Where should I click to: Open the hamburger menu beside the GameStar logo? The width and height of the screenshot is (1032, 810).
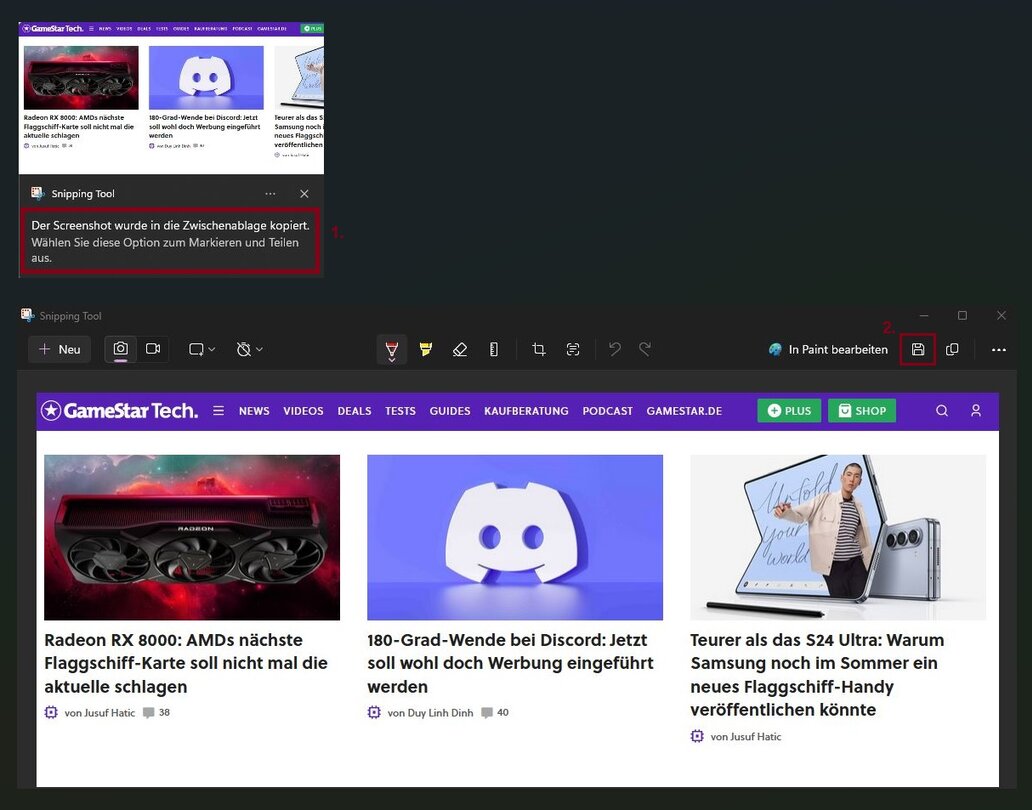[219, 411]
